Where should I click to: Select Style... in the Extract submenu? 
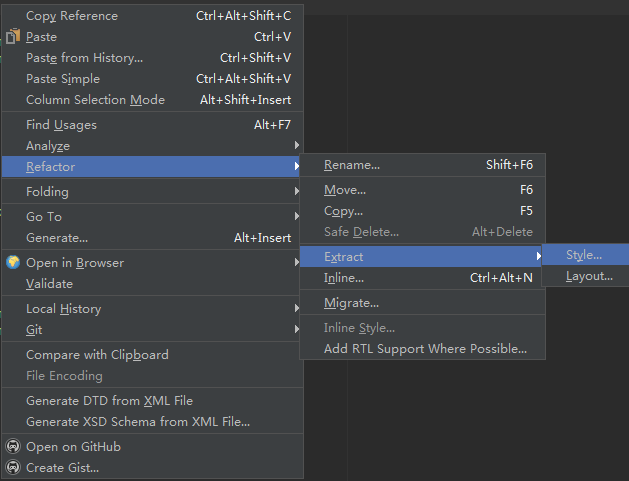[585, 255]
